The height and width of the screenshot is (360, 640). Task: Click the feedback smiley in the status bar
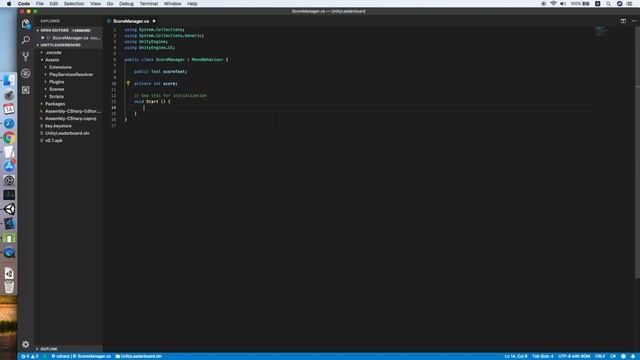pos(623,356)
